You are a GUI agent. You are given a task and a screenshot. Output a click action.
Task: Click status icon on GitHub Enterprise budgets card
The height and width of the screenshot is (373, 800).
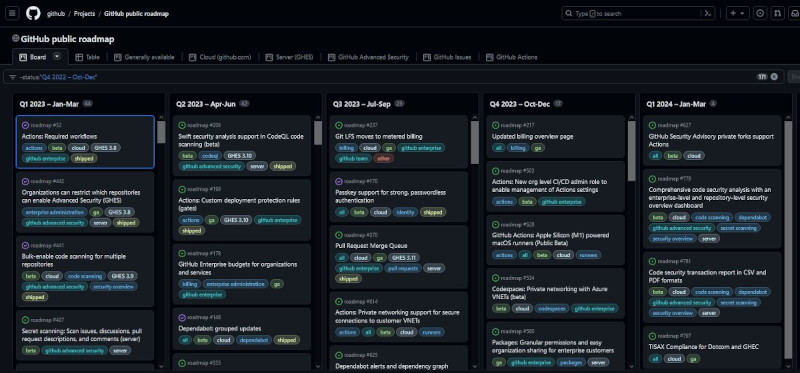182,253
